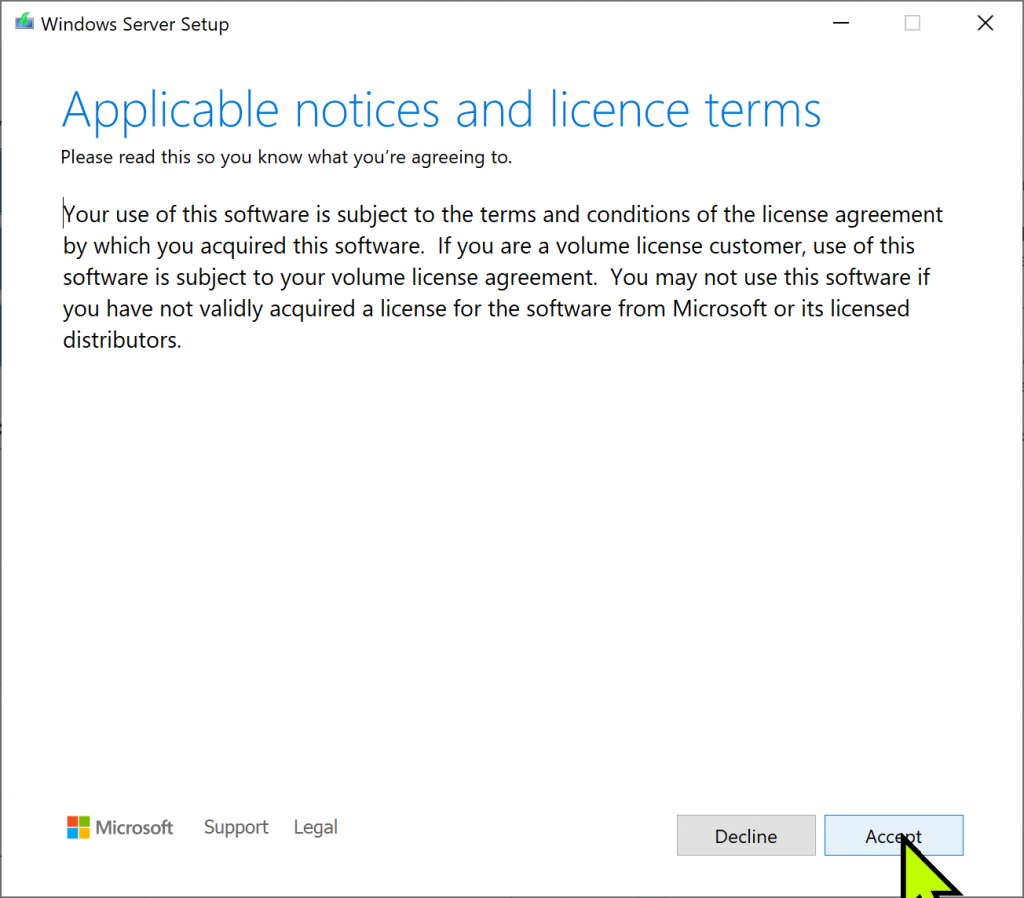
Task: Decline the licence terms
Action: pos(746,836)
